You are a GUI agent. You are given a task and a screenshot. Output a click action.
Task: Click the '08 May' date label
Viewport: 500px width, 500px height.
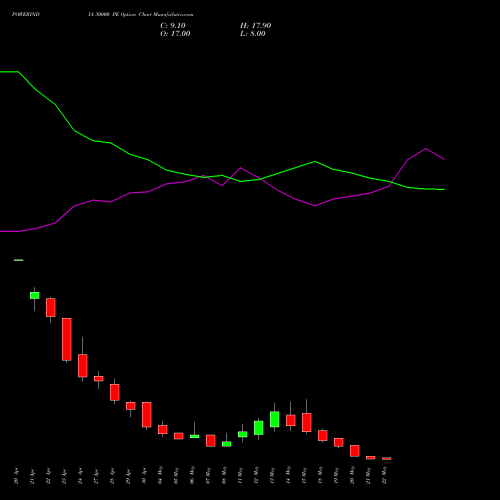224,475
